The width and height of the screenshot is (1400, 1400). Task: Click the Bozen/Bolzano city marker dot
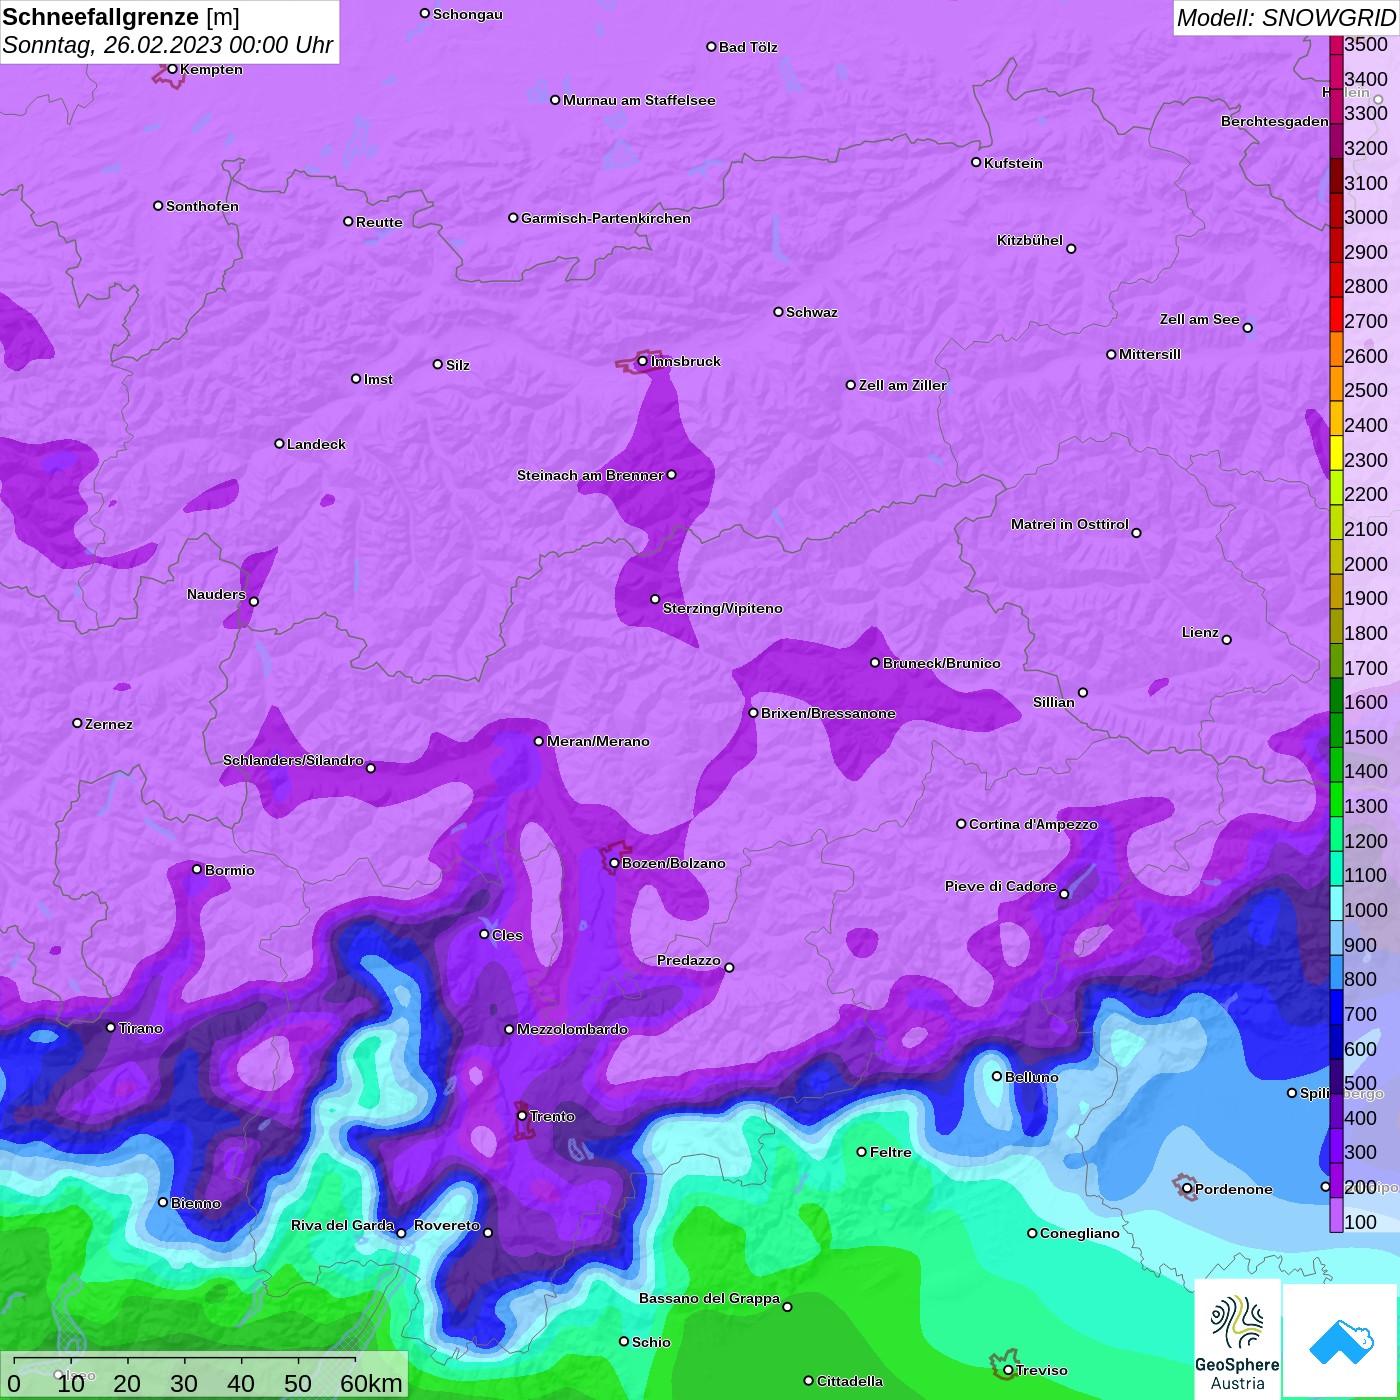[x=614, y=863]
